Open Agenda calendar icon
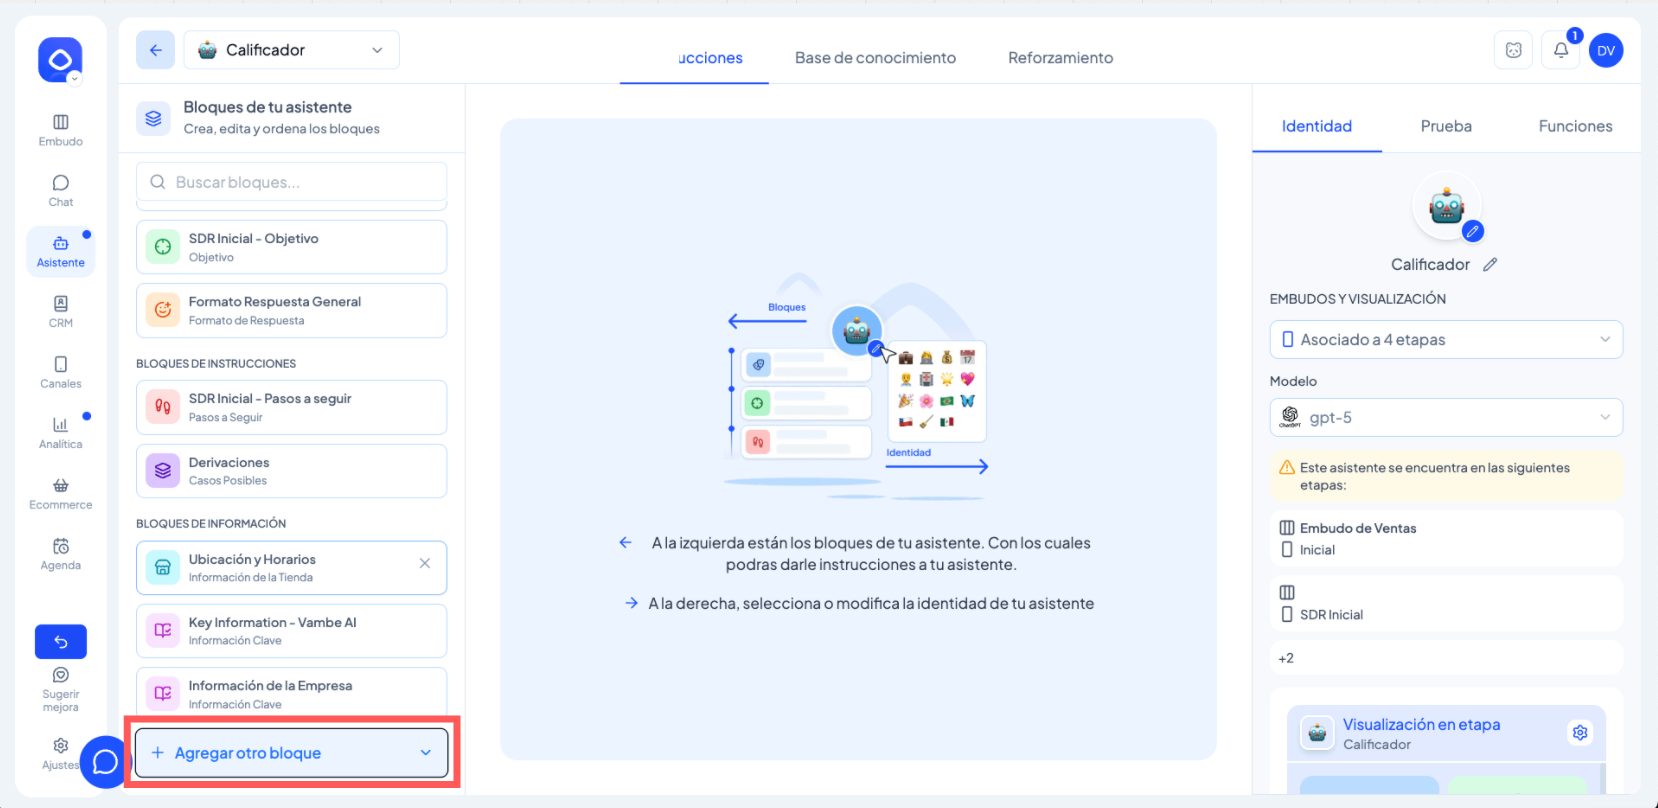This screenshot has height=808, width=1658. click(x=60, y=553)
